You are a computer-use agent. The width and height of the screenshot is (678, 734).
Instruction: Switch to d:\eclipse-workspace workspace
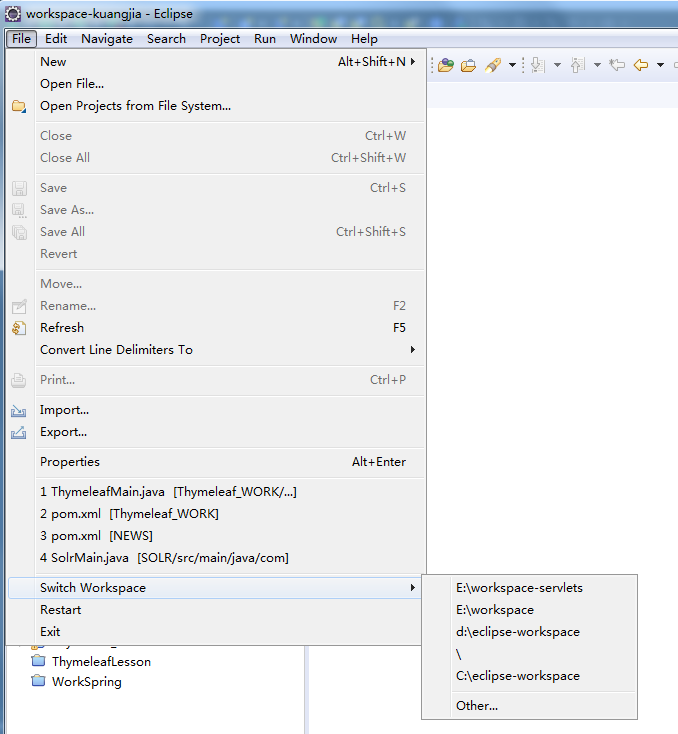tap(530, 632)
